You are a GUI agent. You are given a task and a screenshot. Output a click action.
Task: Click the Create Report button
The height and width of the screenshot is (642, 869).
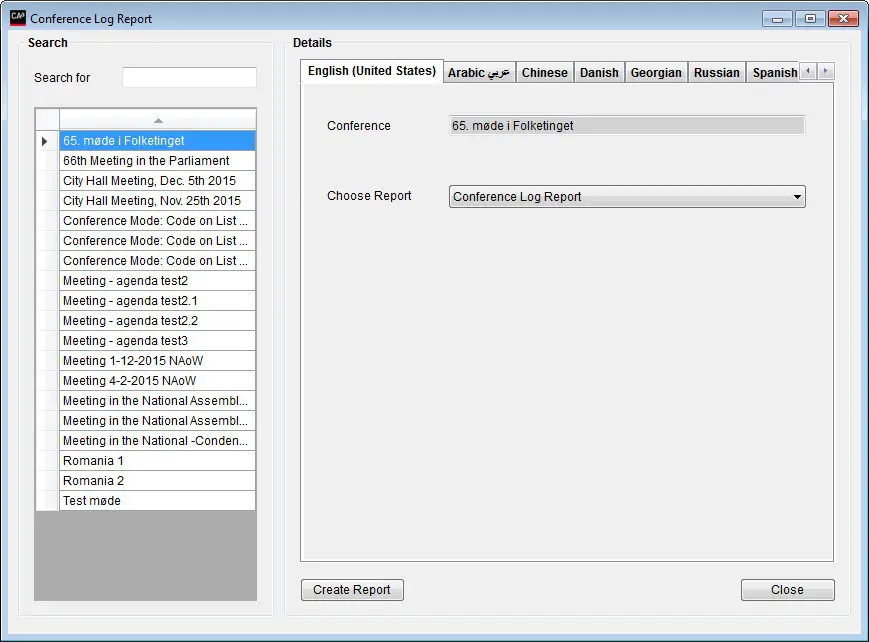point(352,589)
